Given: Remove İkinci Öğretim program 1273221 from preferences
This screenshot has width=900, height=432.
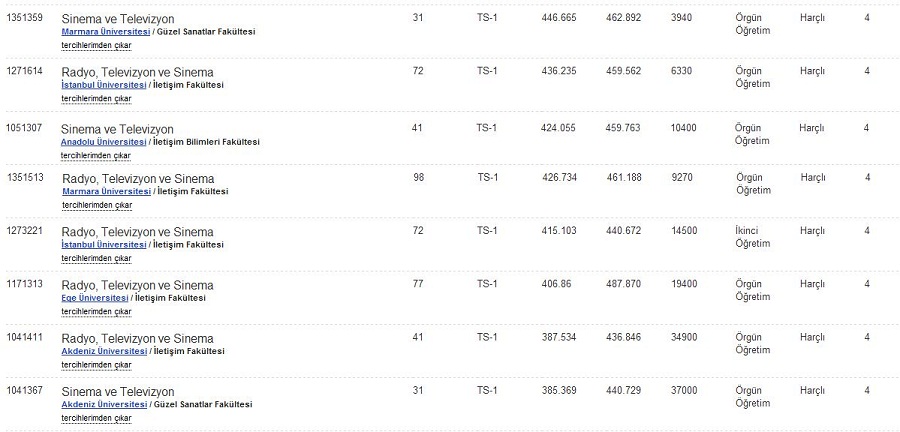Looking at the screenshot, I should point(96,258).
